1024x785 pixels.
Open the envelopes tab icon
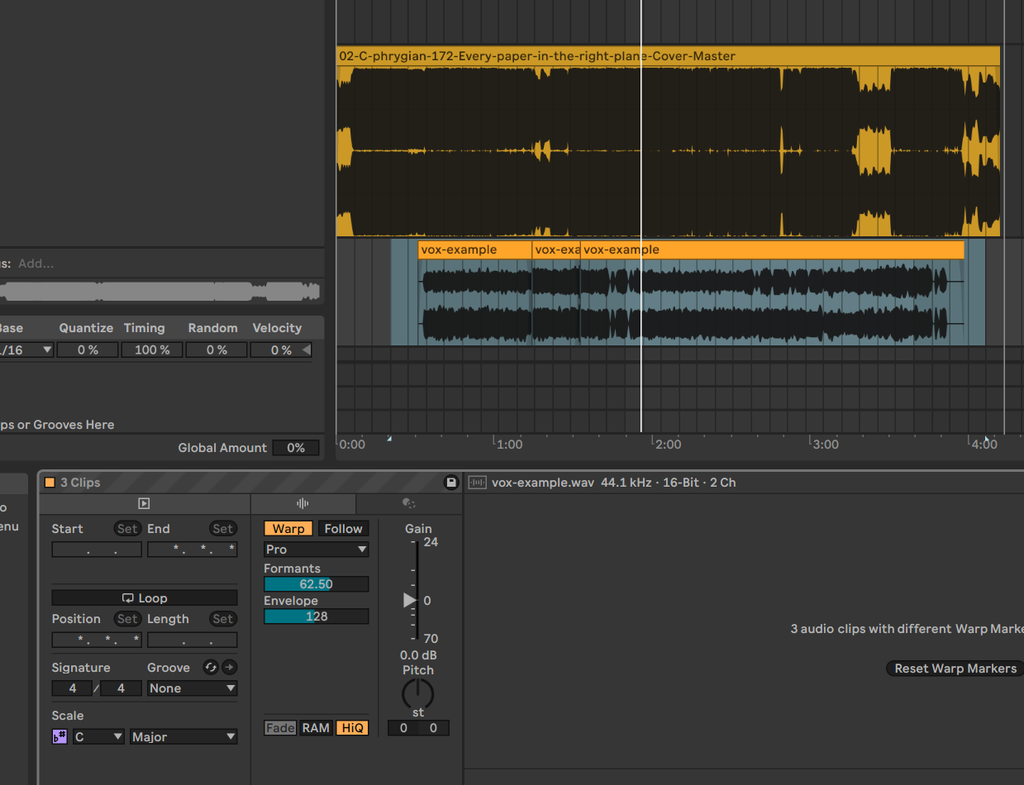point(409,504)
